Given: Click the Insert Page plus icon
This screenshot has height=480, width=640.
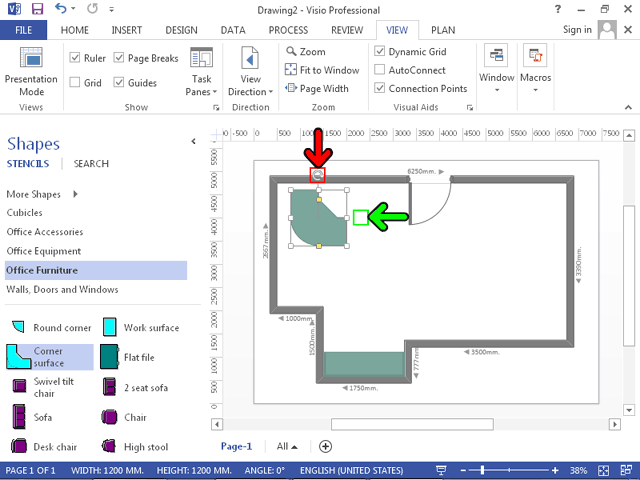Looking at the screenshot, I should (325, 446).
